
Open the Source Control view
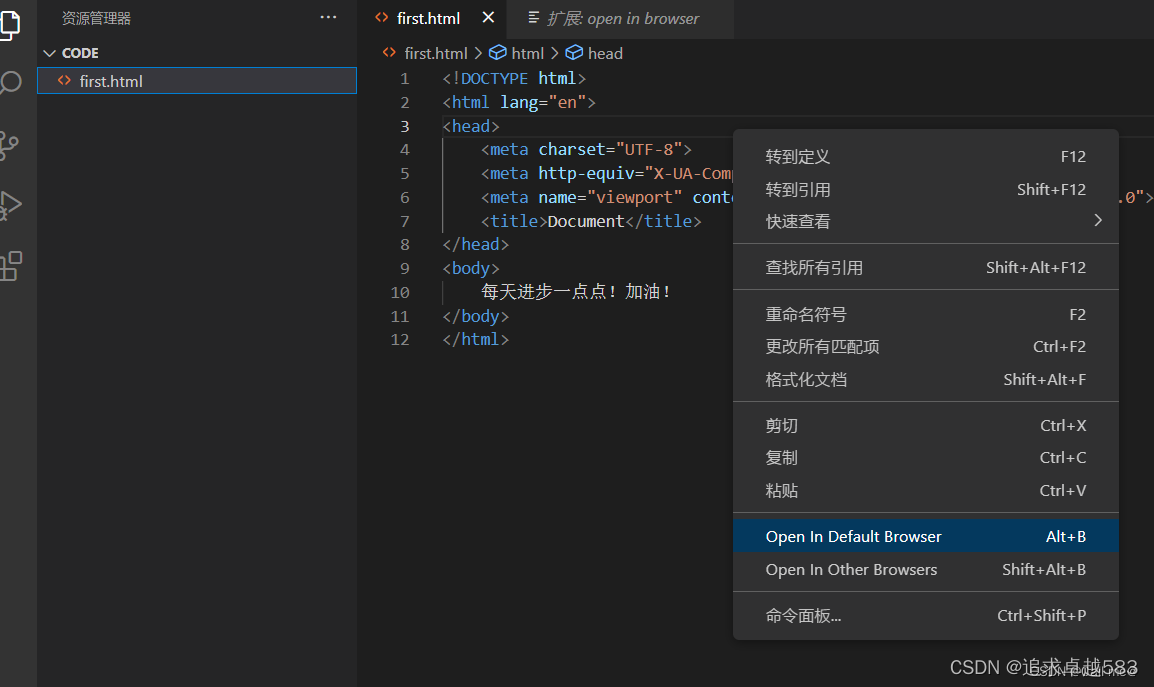tap(10, 145)
